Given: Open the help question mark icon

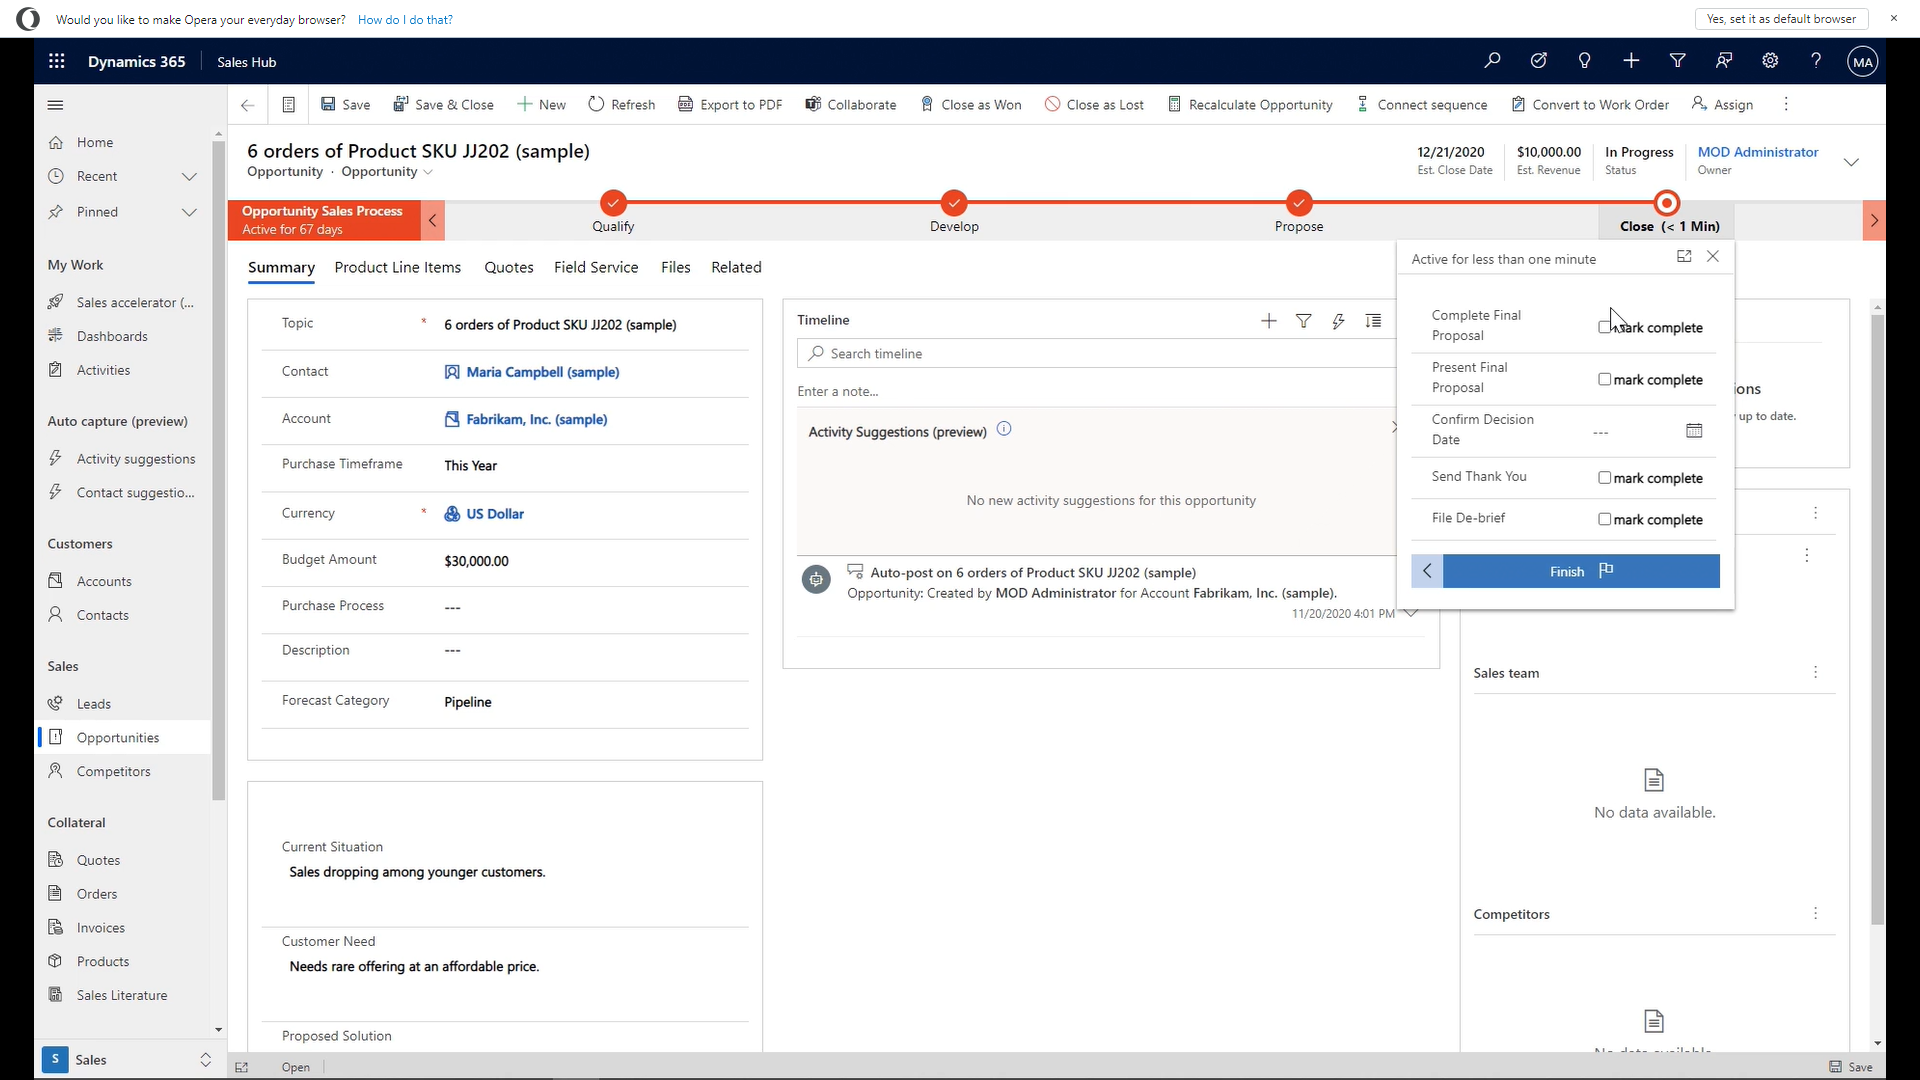Looking at the screenshot, I should pos(1816,61).
